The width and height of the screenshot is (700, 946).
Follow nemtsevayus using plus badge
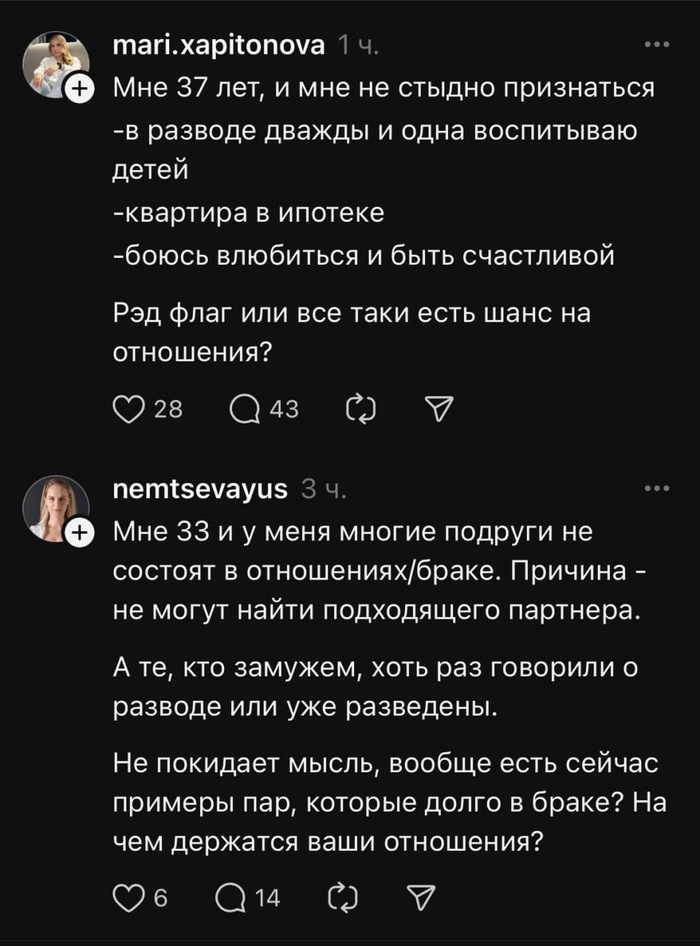tap(79, 534)
